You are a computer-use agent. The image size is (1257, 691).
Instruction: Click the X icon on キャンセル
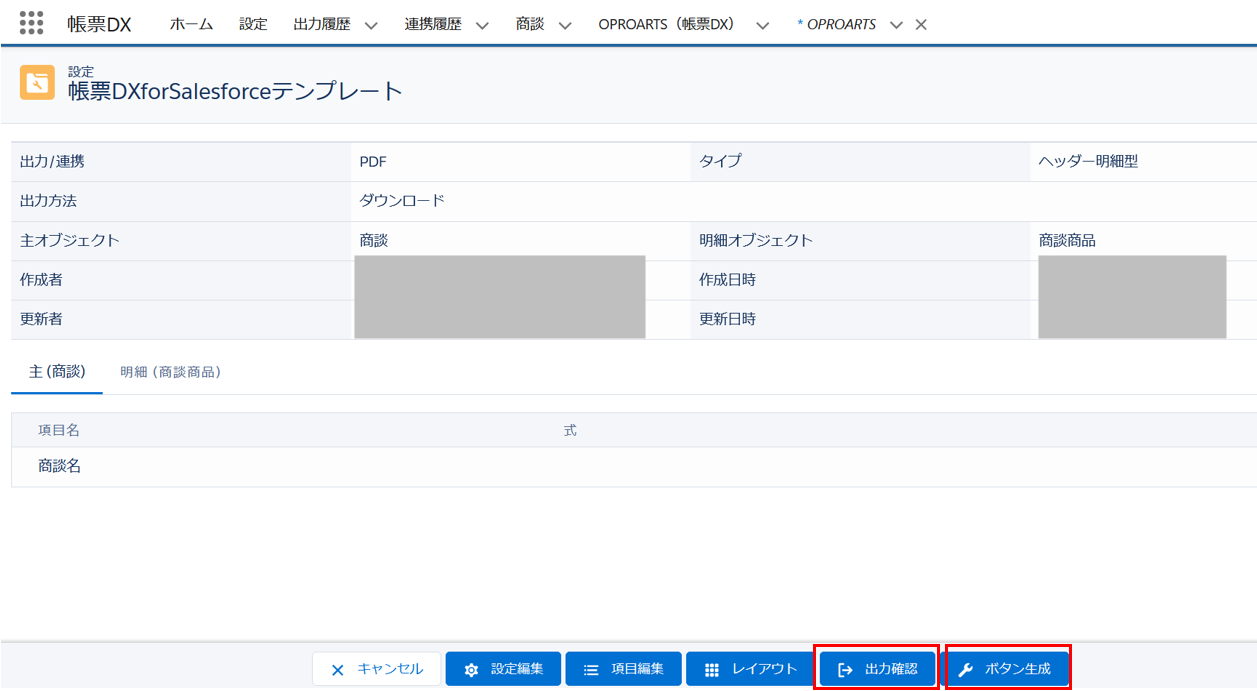pos(338,670)
